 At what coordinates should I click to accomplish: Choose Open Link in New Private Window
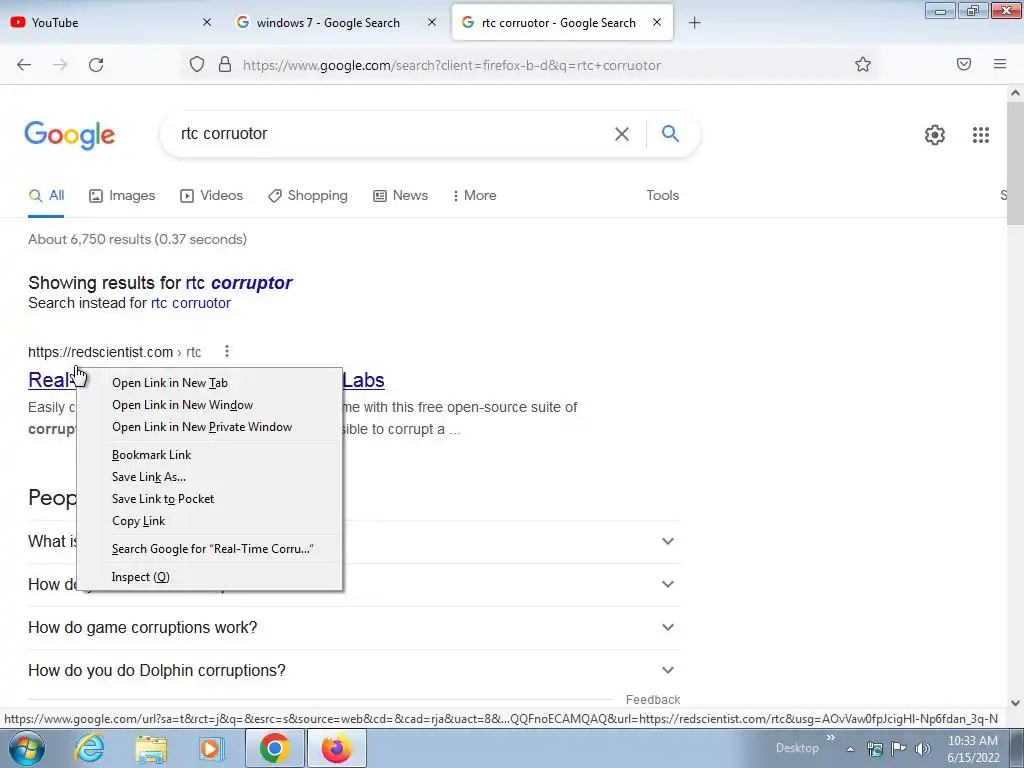coord(210,427)
